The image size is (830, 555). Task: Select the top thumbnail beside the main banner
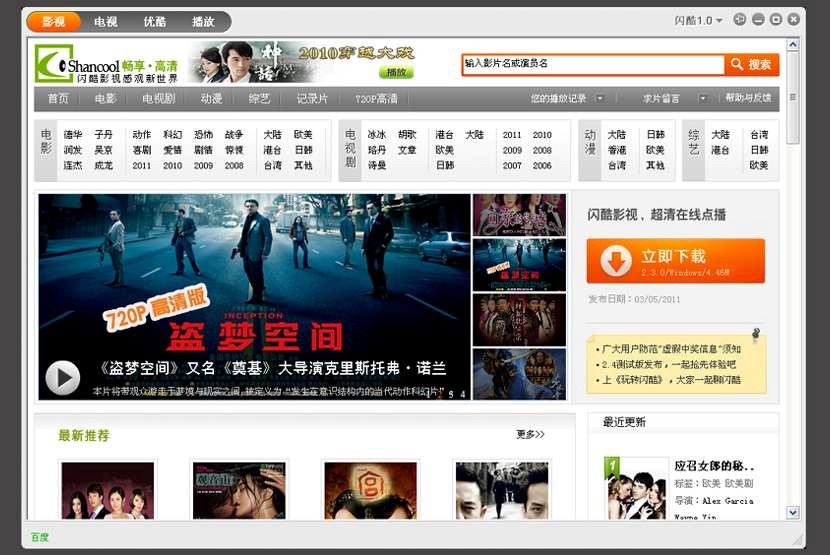tap(519, 214)
